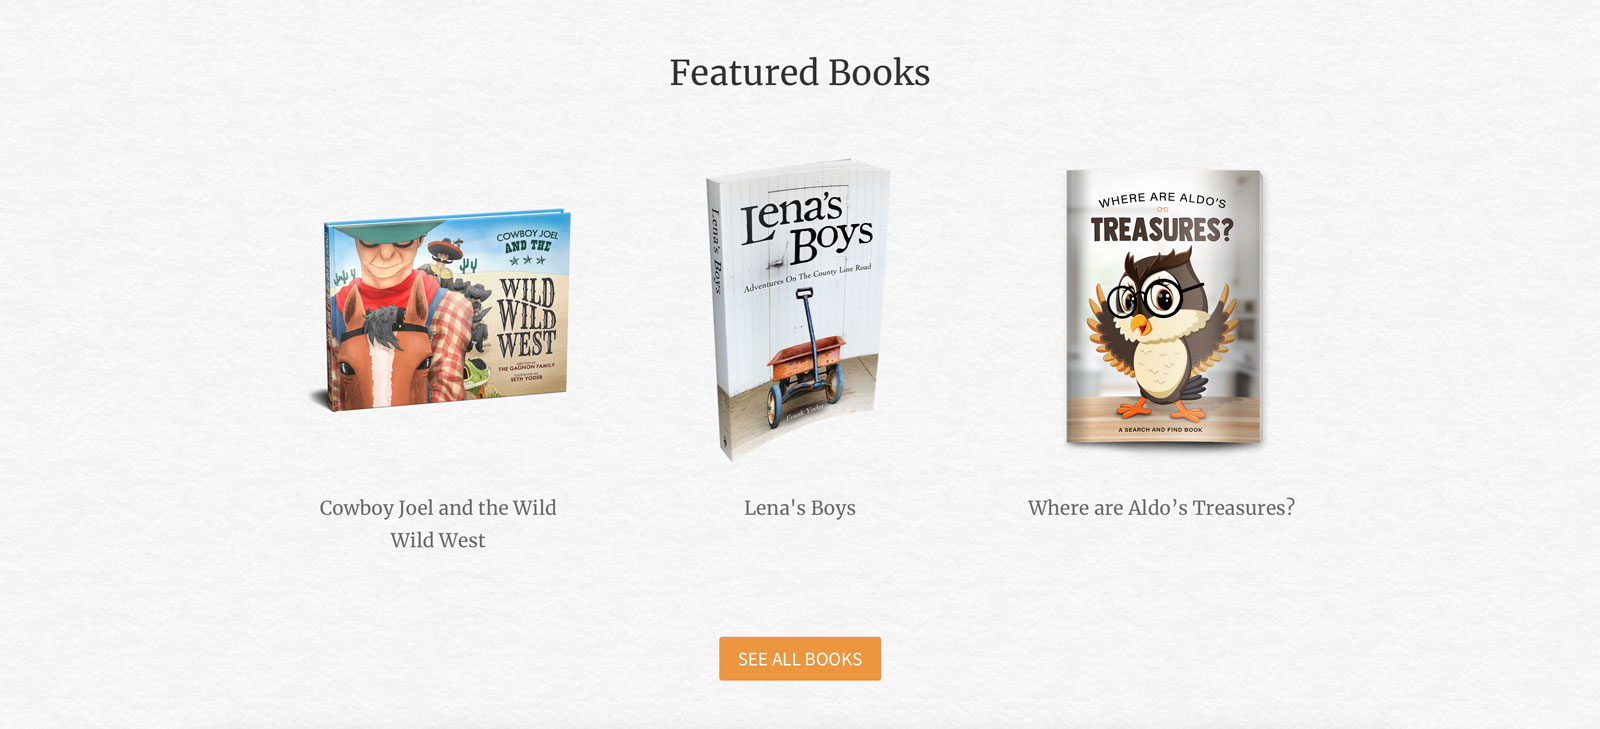The height and width of the screenshot is (729, 1600).
Task: Click the Featured Books heading
Action: 800,72
